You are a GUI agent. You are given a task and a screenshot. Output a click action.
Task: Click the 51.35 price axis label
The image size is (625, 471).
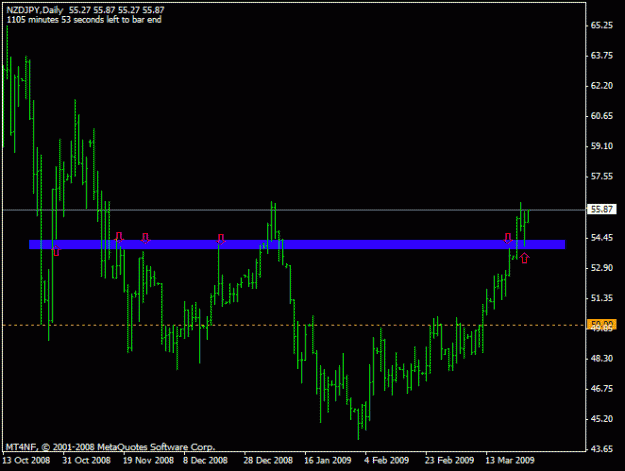pyautogui.click(x=601, y=298)
